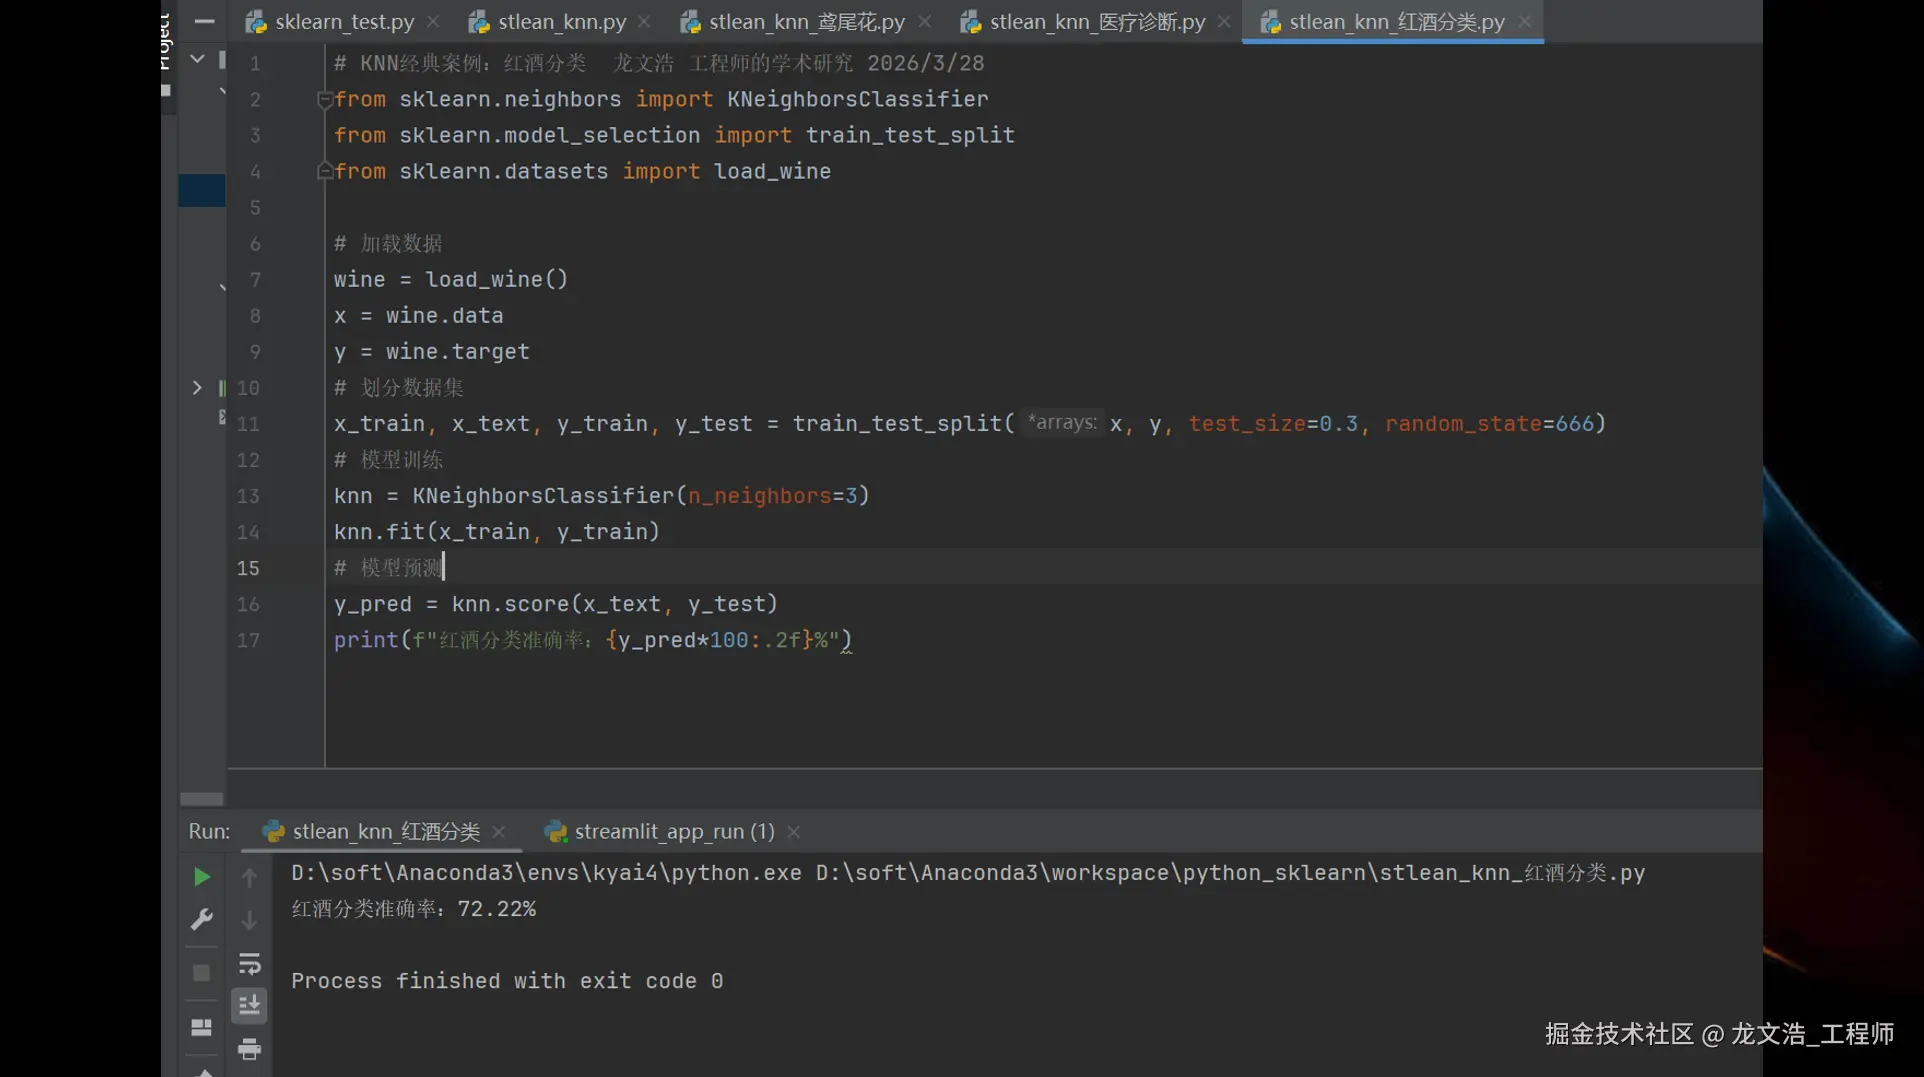The height and width of the screenshot is (1077, 1924).
Task: Click the Stop process square icon
Action: point(201,973)
